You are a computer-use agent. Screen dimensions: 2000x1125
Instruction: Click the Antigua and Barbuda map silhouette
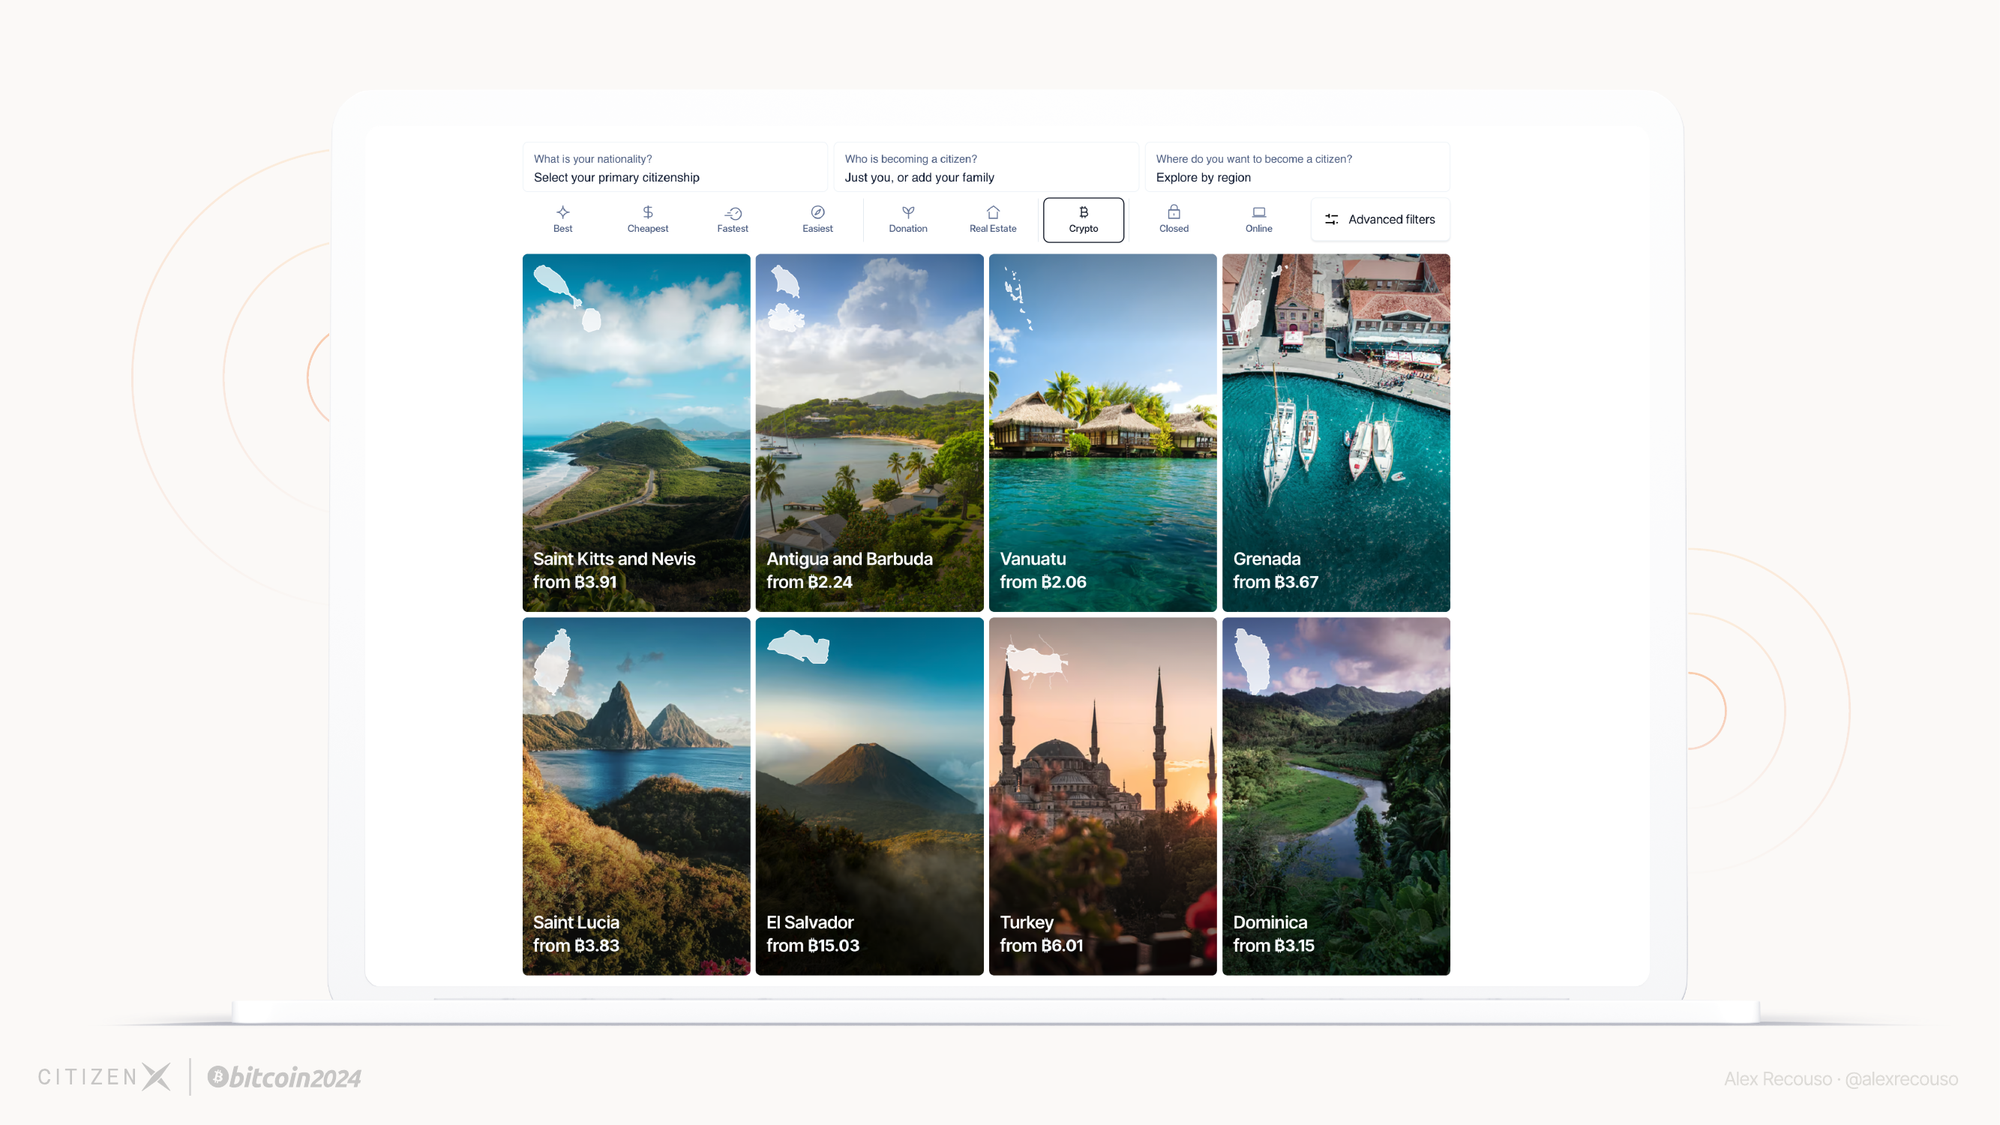pos(786,298)
